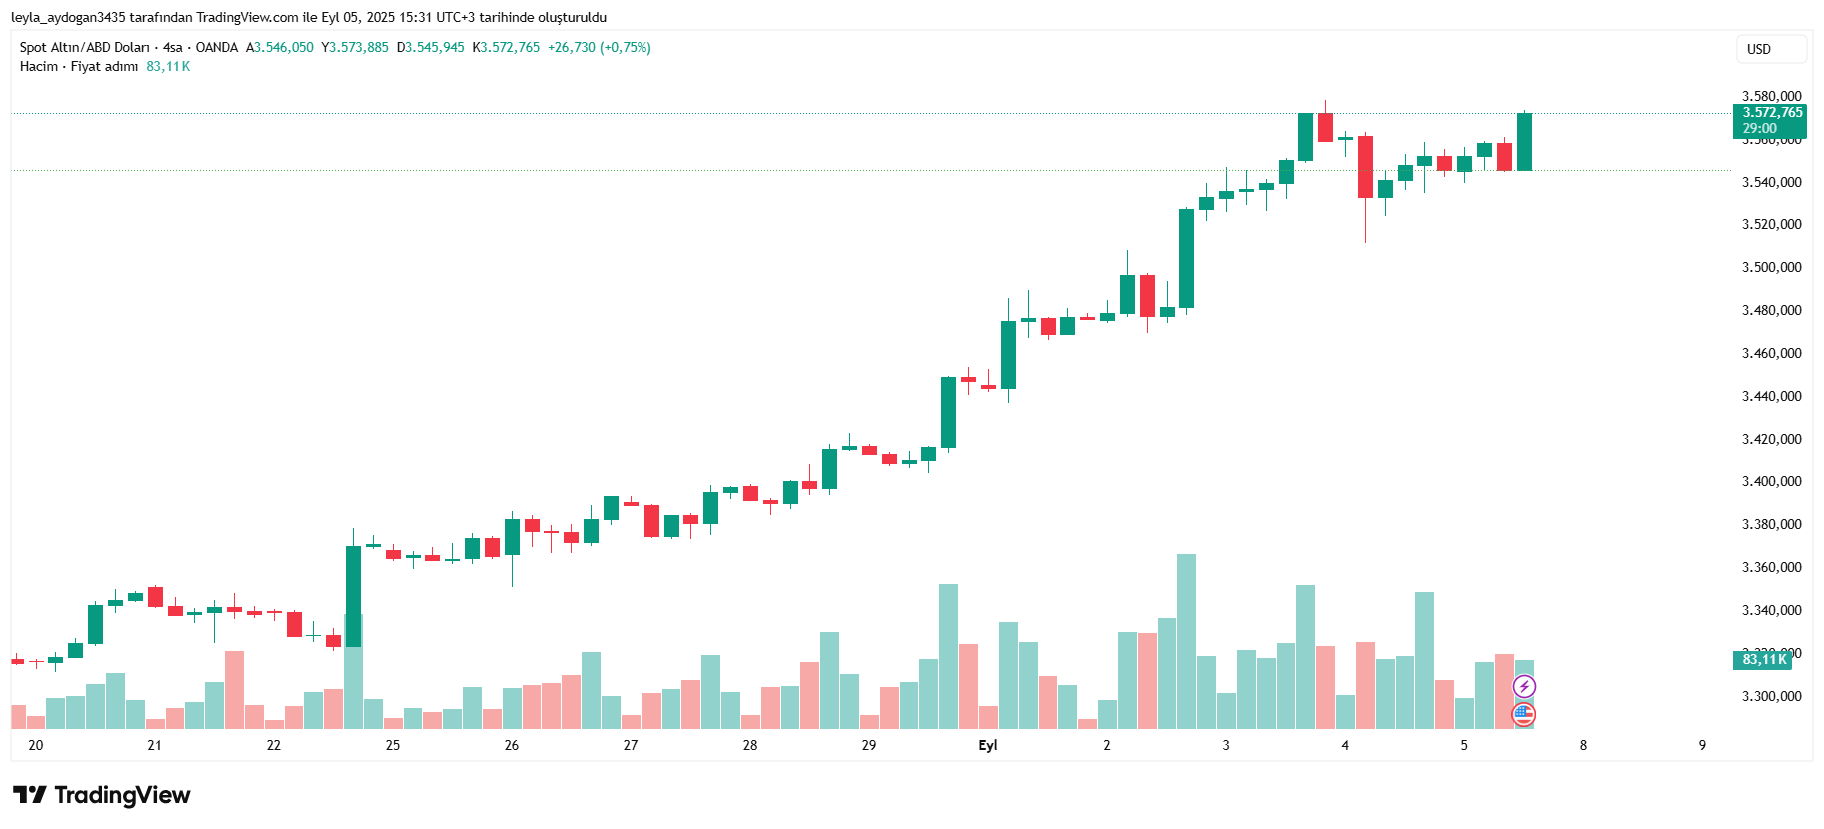
Task: Click date 20 on the time axis
Action: tap(36, 745)
